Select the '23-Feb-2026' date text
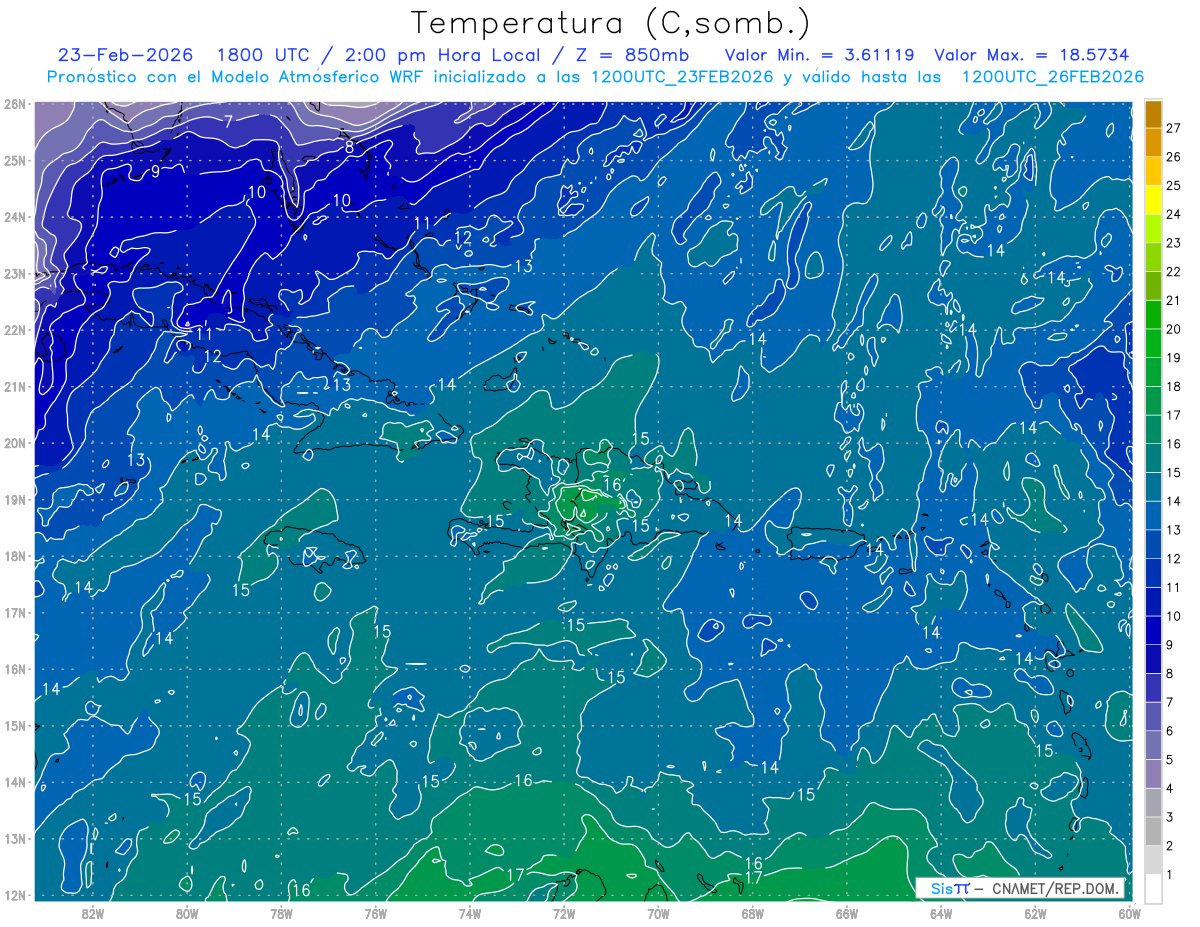 pyautogui.click(x=125, y=55)
